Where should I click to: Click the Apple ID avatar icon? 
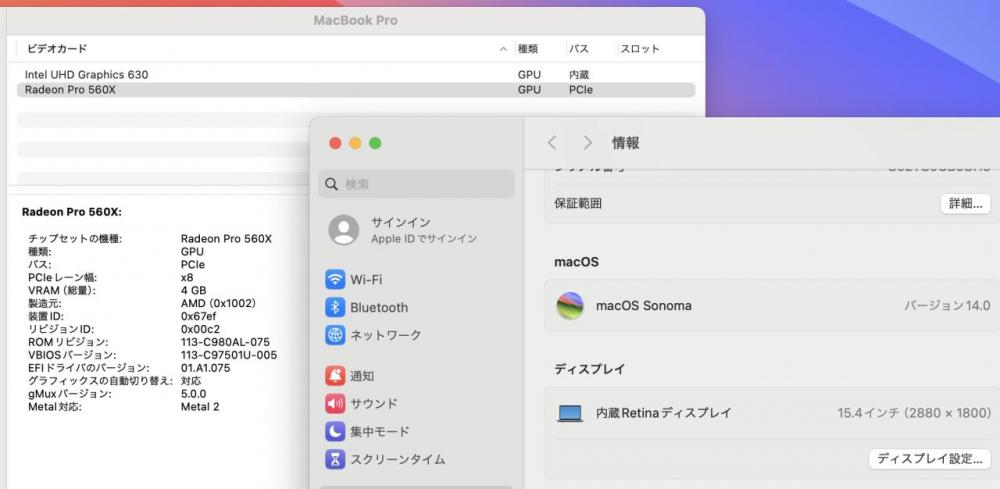pos(344,230)
